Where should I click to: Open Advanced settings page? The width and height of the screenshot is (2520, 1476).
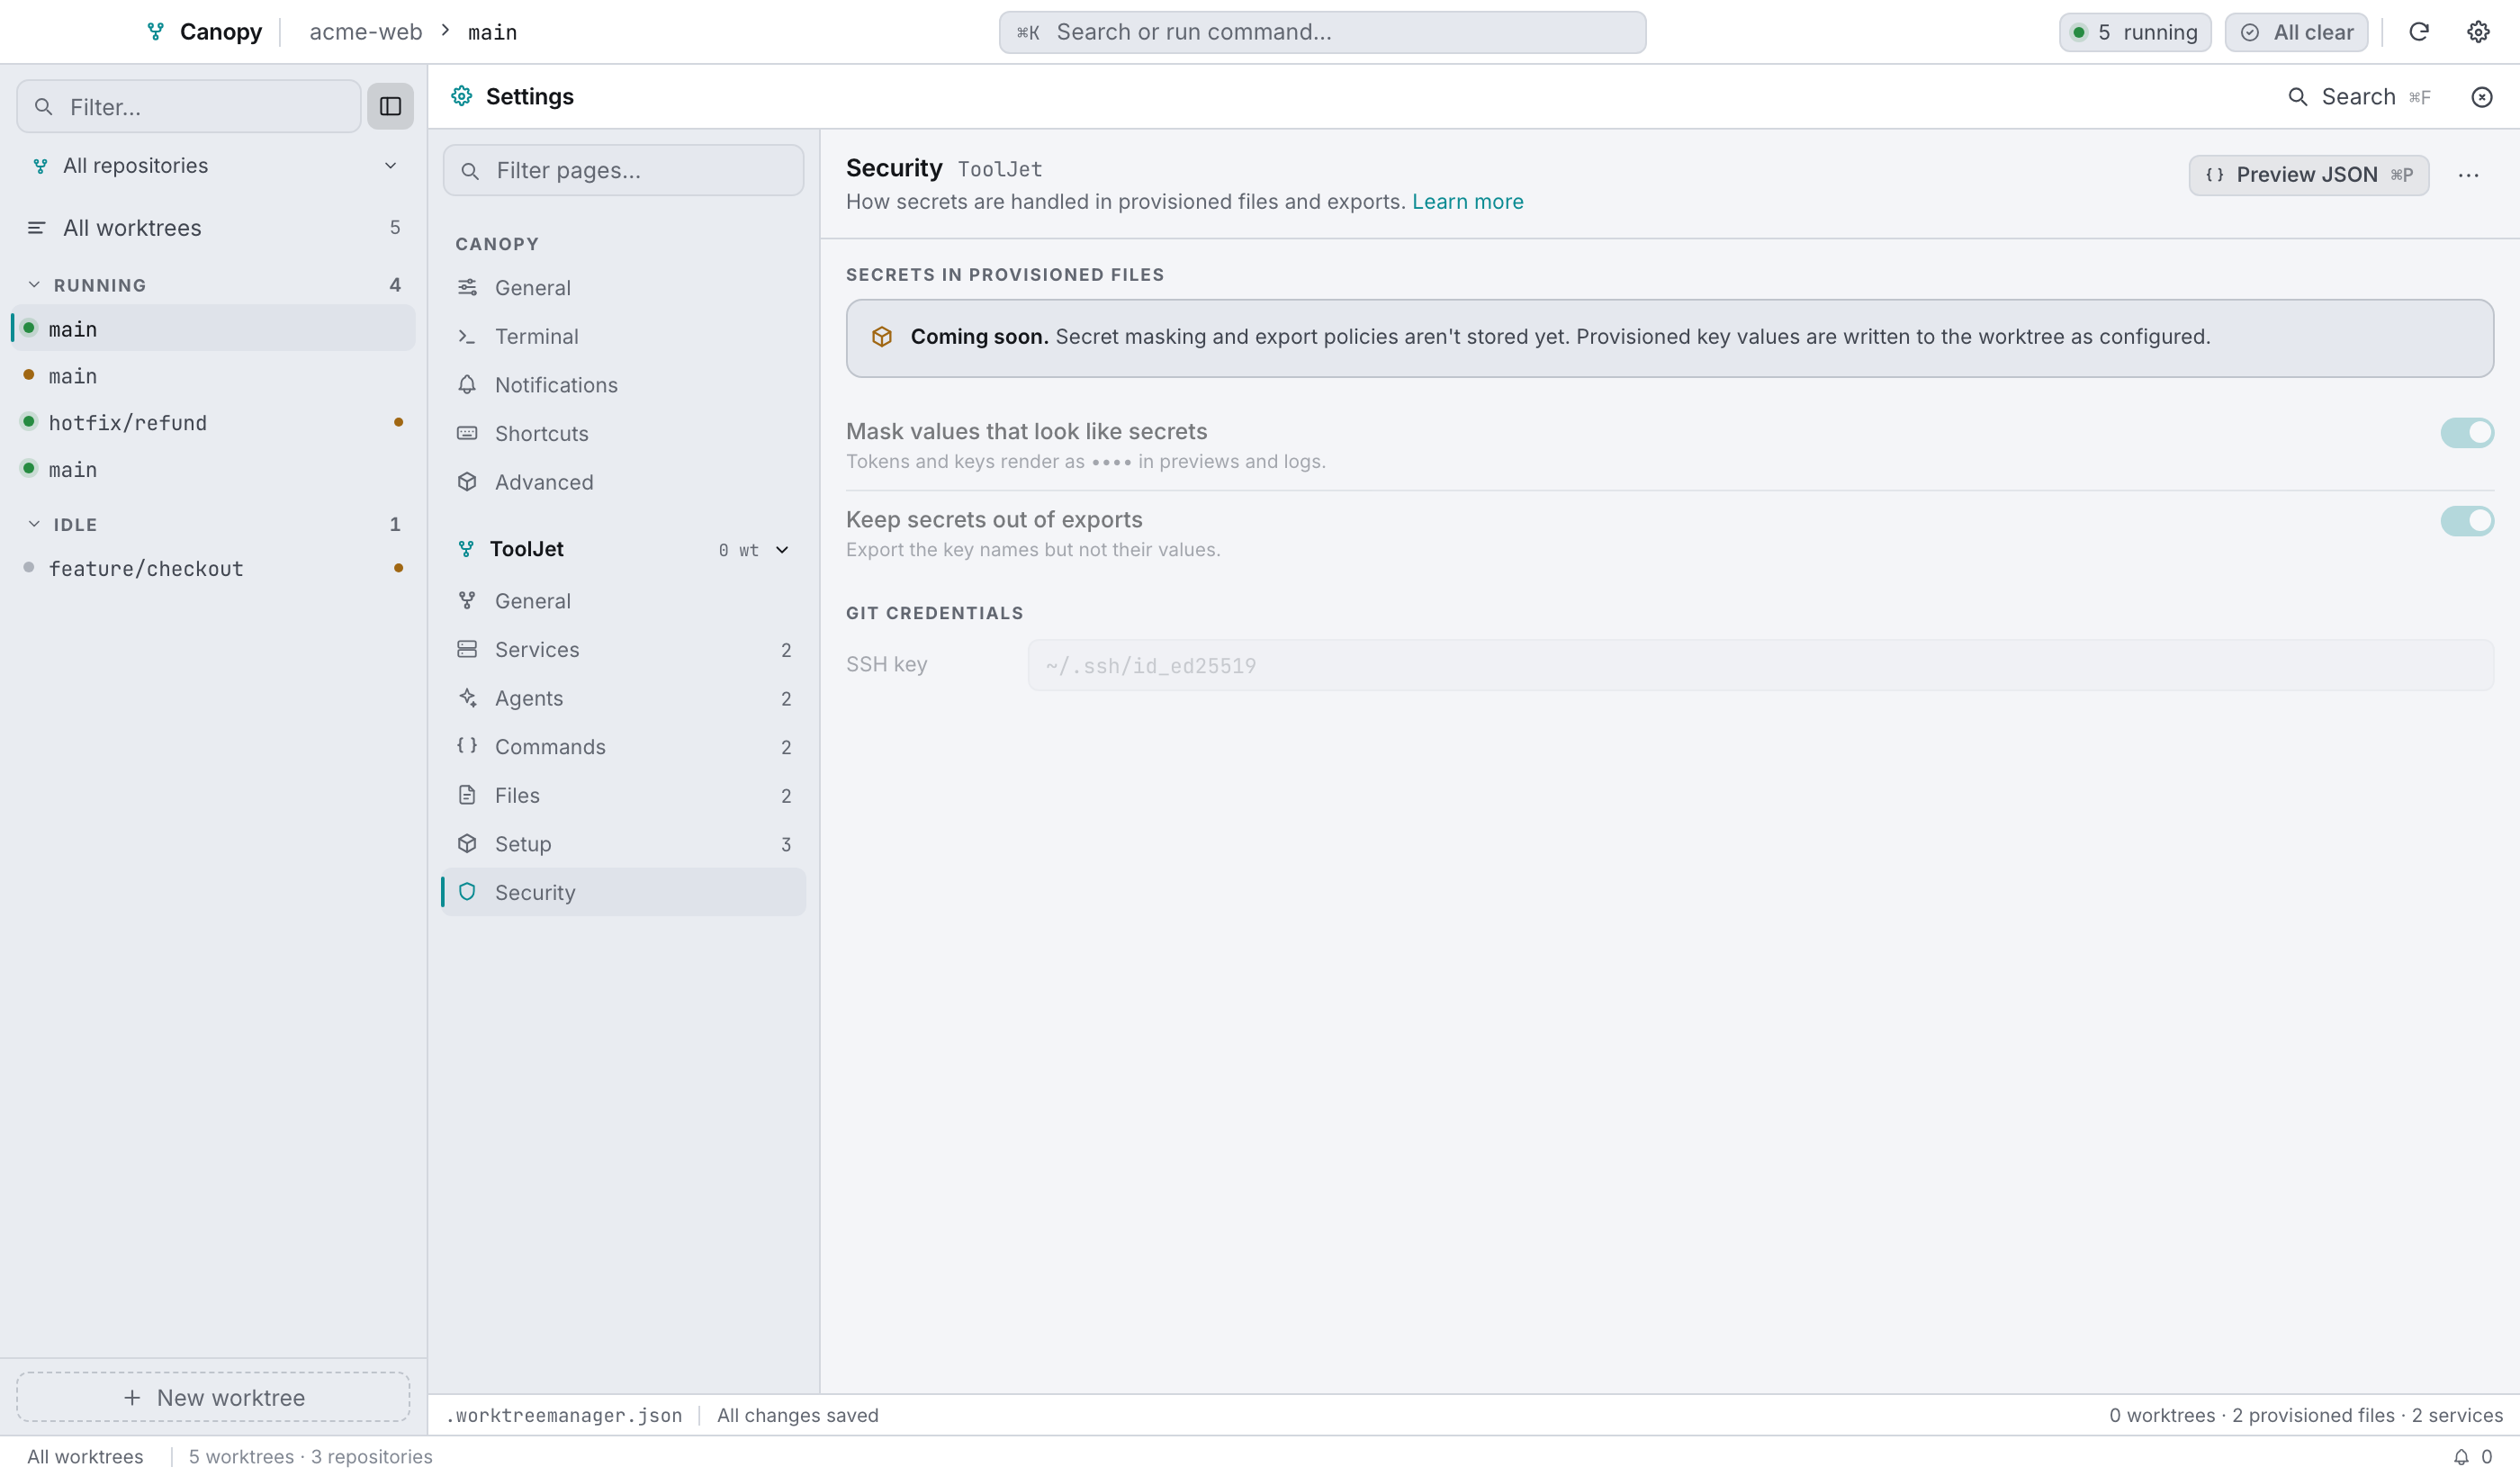pos(623,482)
